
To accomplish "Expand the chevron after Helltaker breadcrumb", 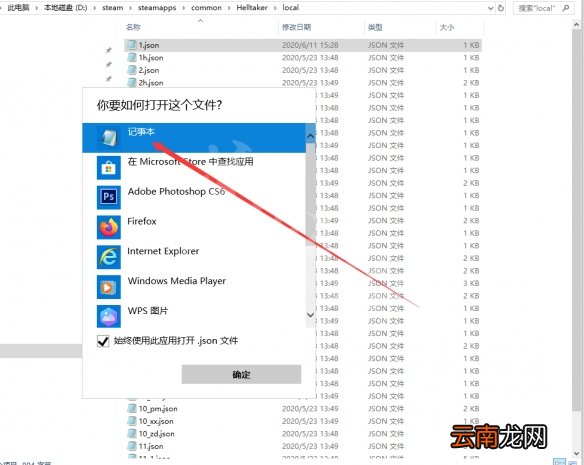I will pyautogui.click(x=275, y=8).
